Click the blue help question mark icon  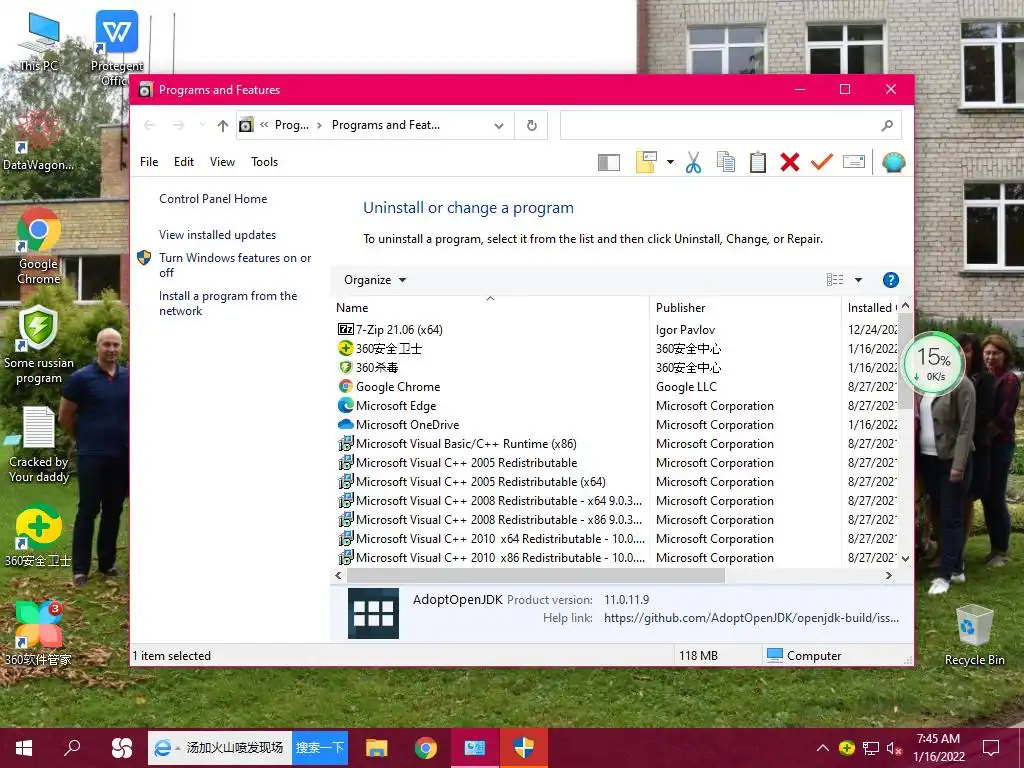pos(890,280)
